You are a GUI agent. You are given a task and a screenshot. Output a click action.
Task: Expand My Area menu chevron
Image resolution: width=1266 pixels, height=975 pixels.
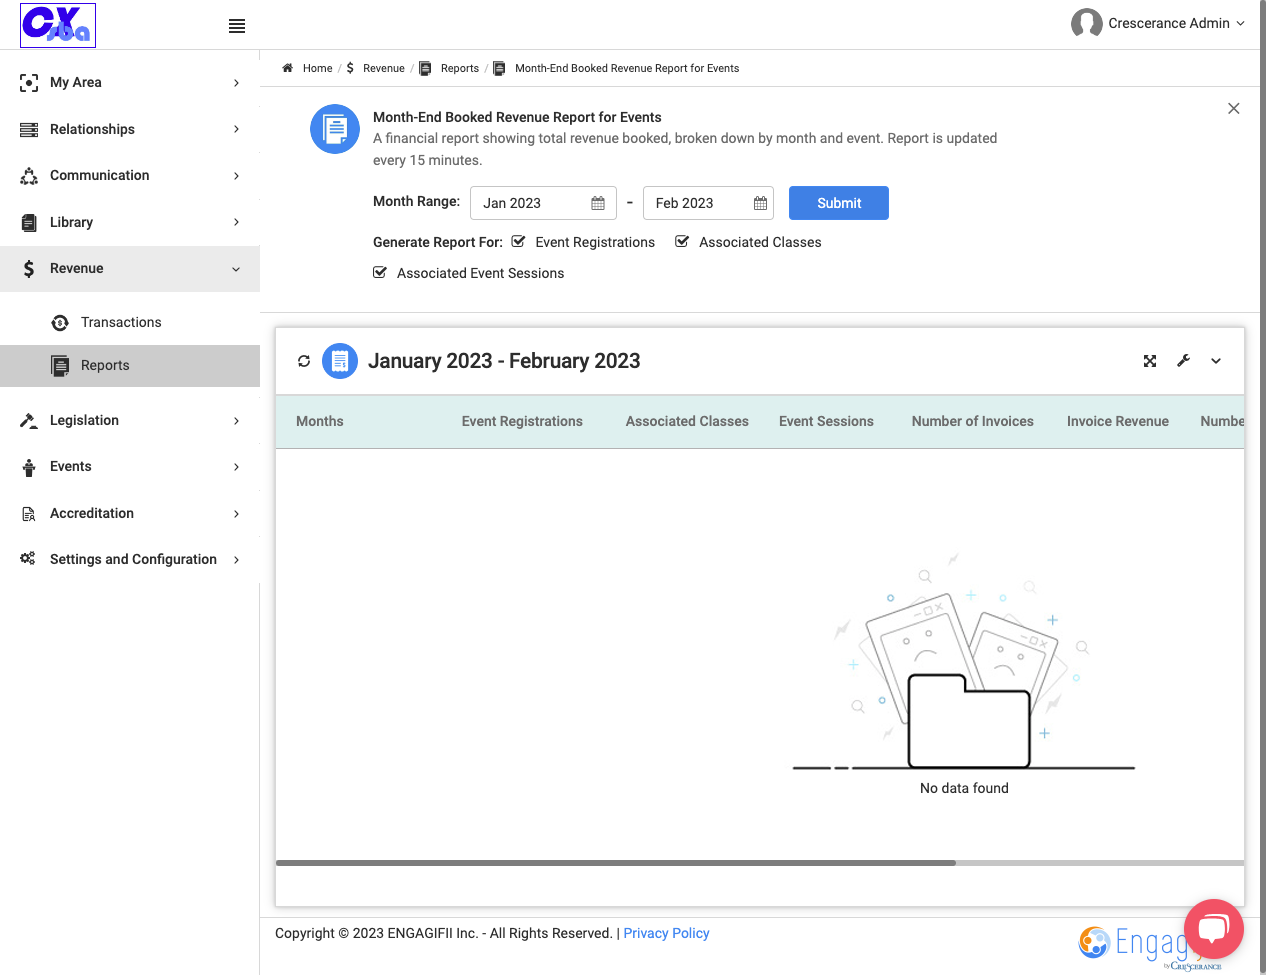pos(236,83)
